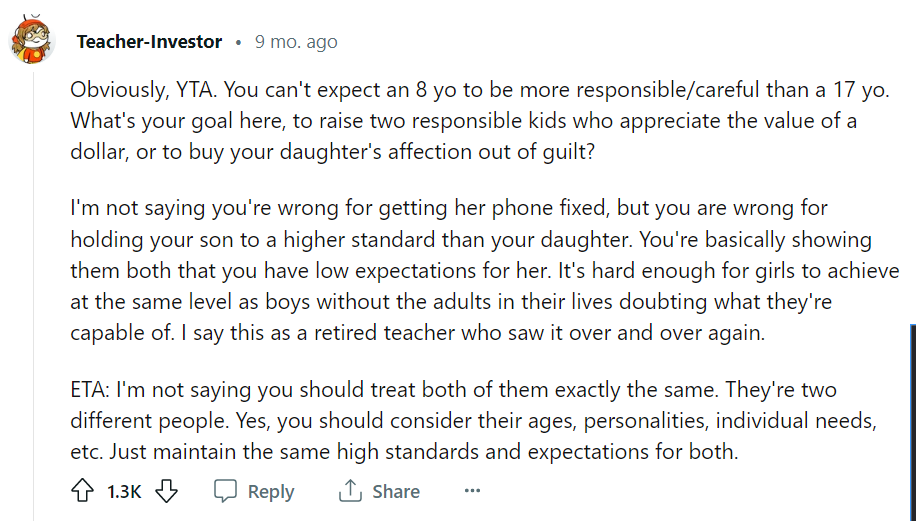
Task: Open the three-dot more options menu
Action: click(472, 491)
